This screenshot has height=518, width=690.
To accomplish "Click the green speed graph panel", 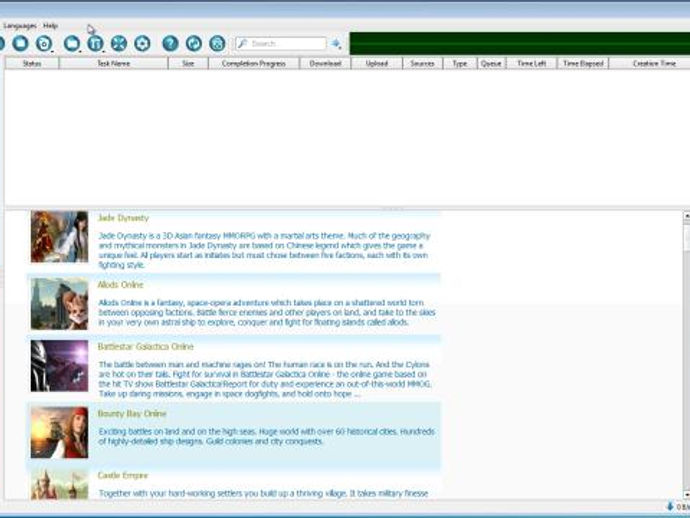I will click(x=520, y=44).
